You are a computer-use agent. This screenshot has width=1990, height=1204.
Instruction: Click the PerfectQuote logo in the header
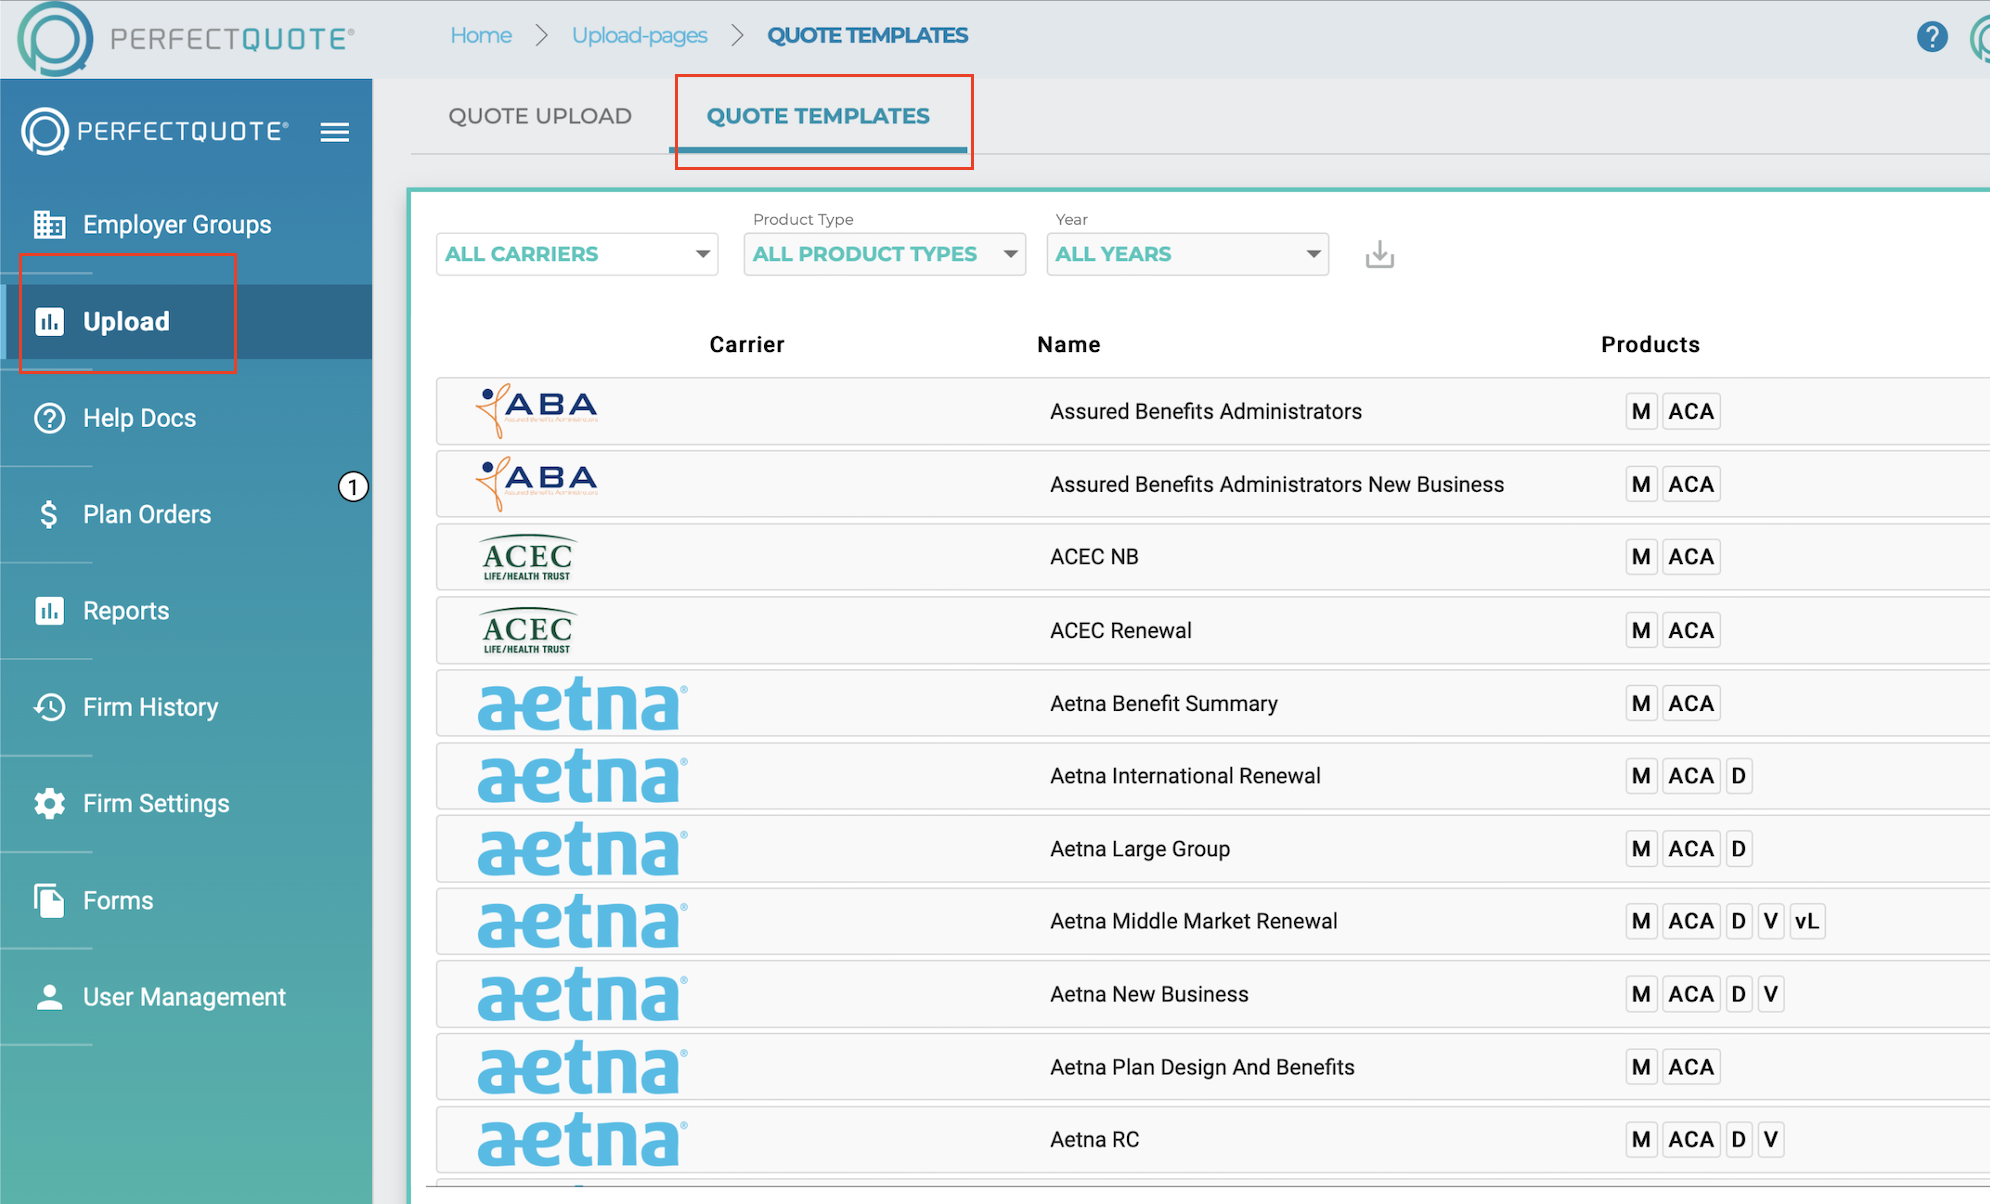coord(186,39)
